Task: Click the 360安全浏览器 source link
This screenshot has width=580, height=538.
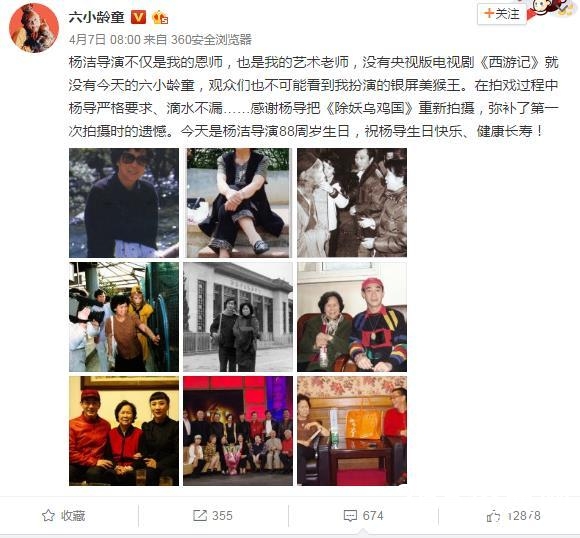Action: click(211, 40)
